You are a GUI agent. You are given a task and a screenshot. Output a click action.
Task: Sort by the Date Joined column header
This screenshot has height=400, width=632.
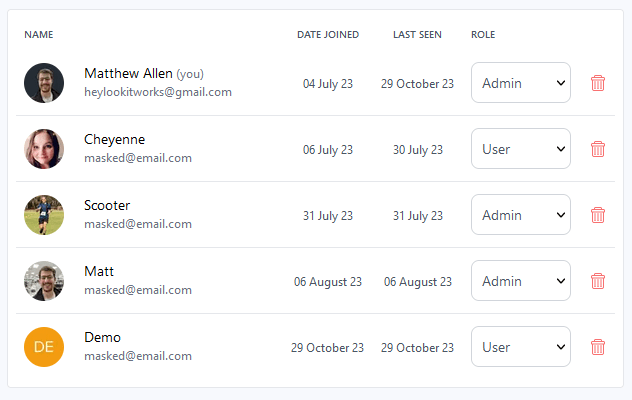click(x=328, y=35)
